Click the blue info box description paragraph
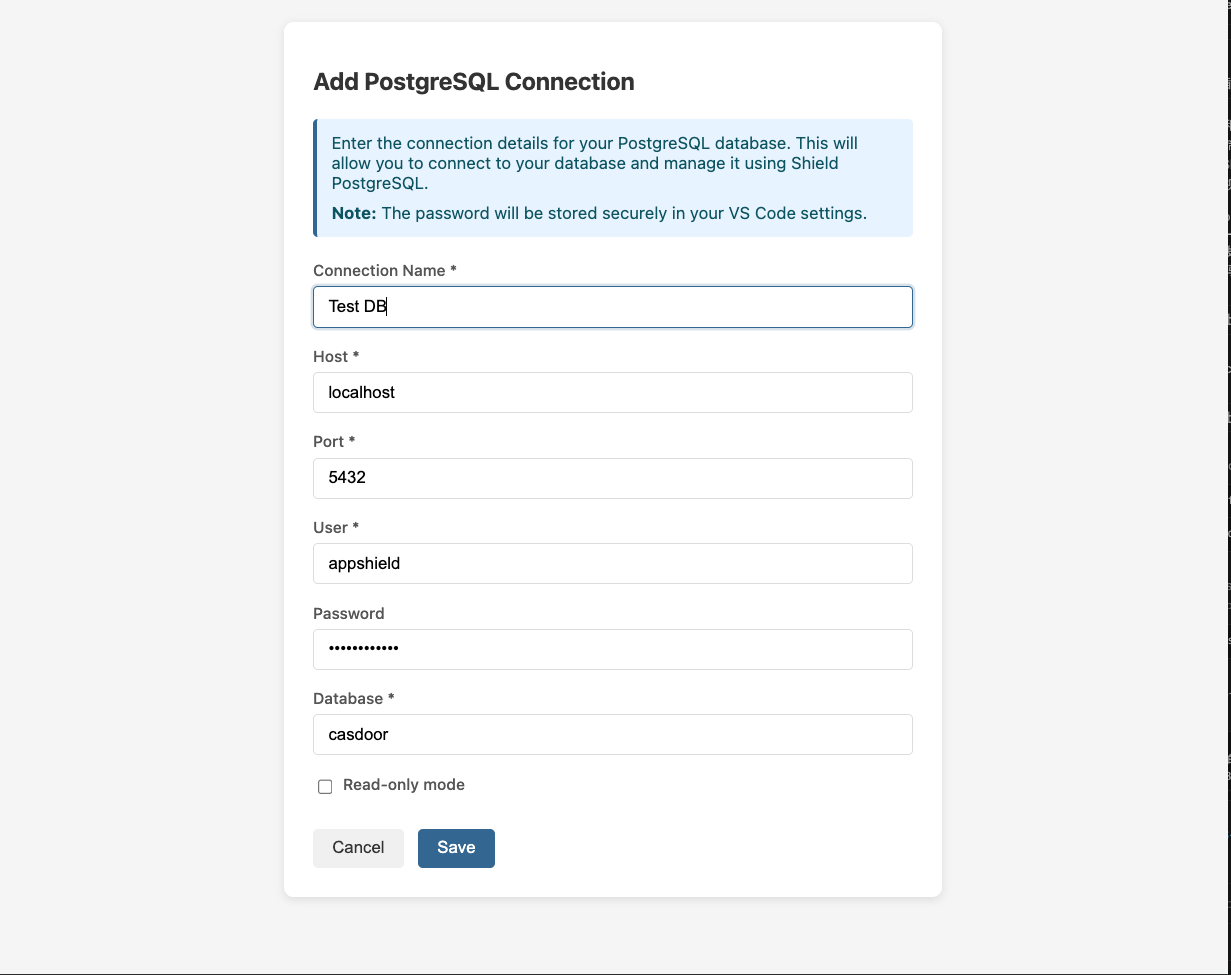Screen dimensions: 1231x975 (x=594, y=163)
